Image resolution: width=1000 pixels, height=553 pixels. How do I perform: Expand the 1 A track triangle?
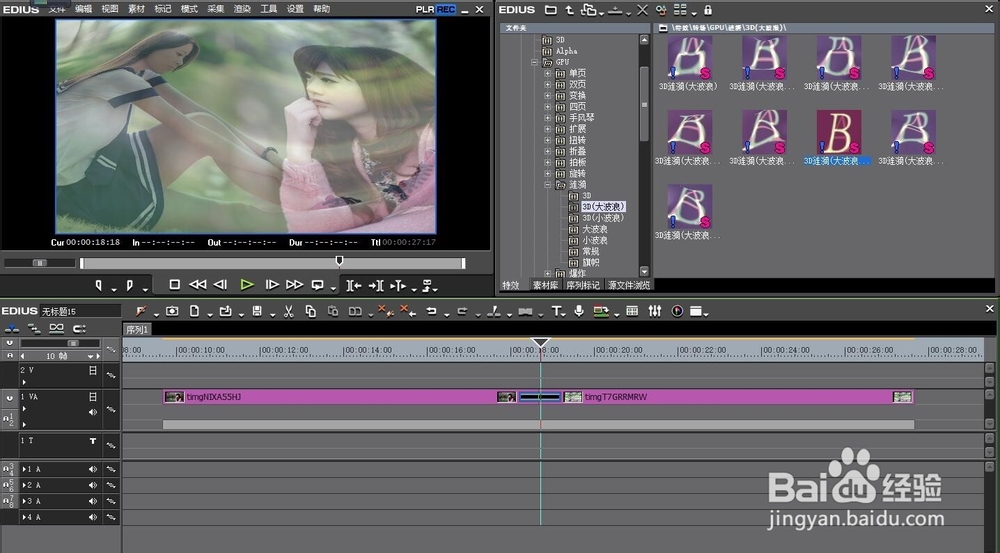click(24, 469)
